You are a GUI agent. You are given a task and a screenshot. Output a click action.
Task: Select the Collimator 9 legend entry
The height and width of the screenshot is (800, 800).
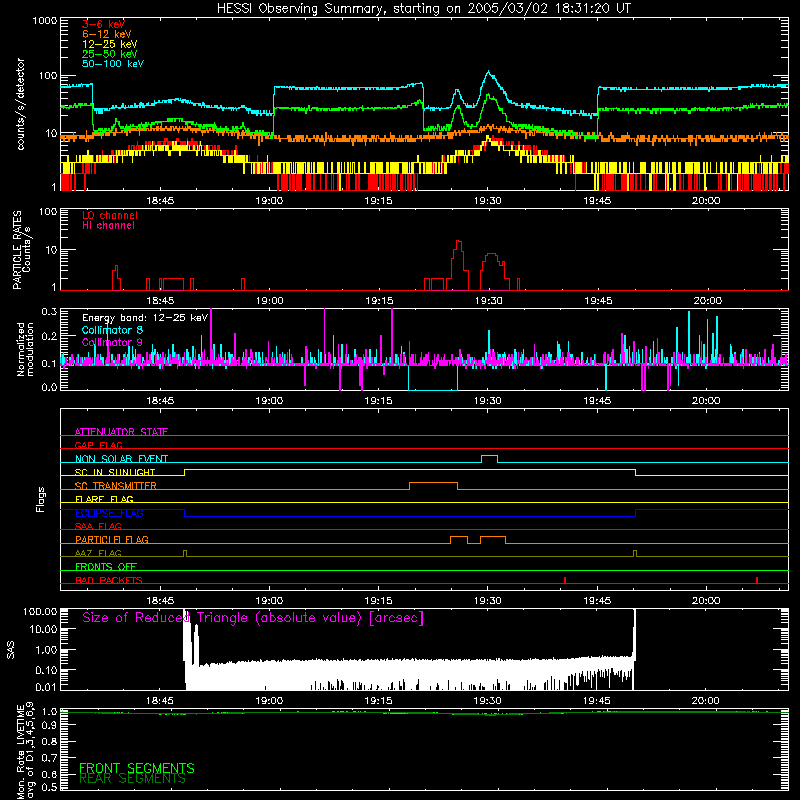tap(112, 342)
